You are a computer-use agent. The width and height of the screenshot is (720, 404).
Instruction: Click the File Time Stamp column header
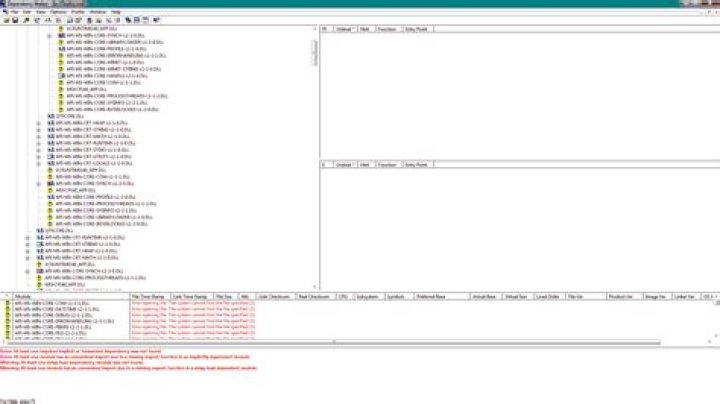click(x=150, y=297)
